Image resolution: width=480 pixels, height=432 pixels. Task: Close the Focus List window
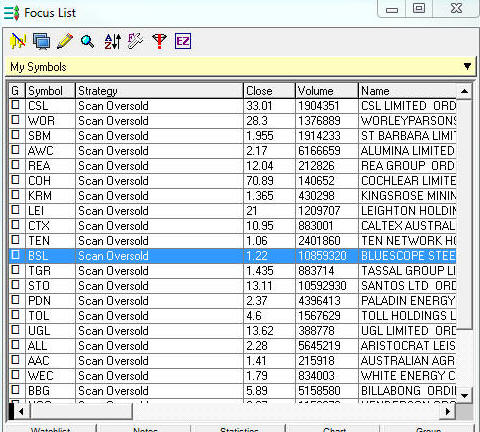[x=456, y=9]
